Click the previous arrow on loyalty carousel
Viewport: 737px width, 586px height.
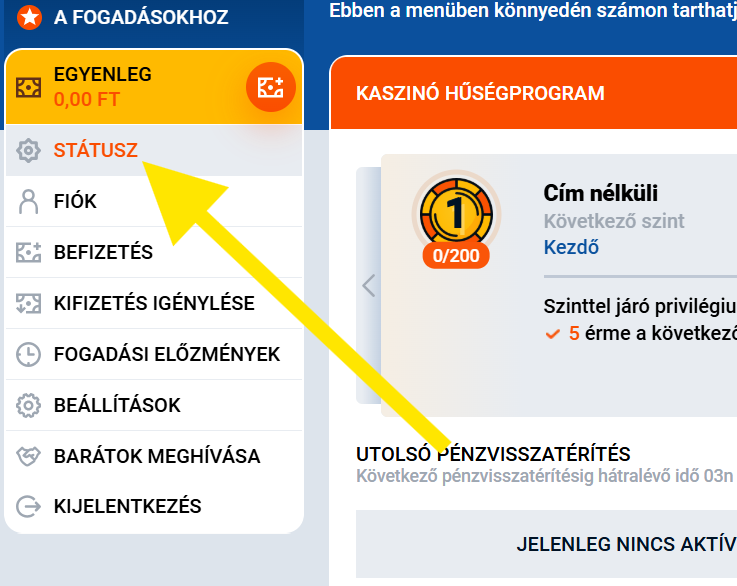coord(368,286)
